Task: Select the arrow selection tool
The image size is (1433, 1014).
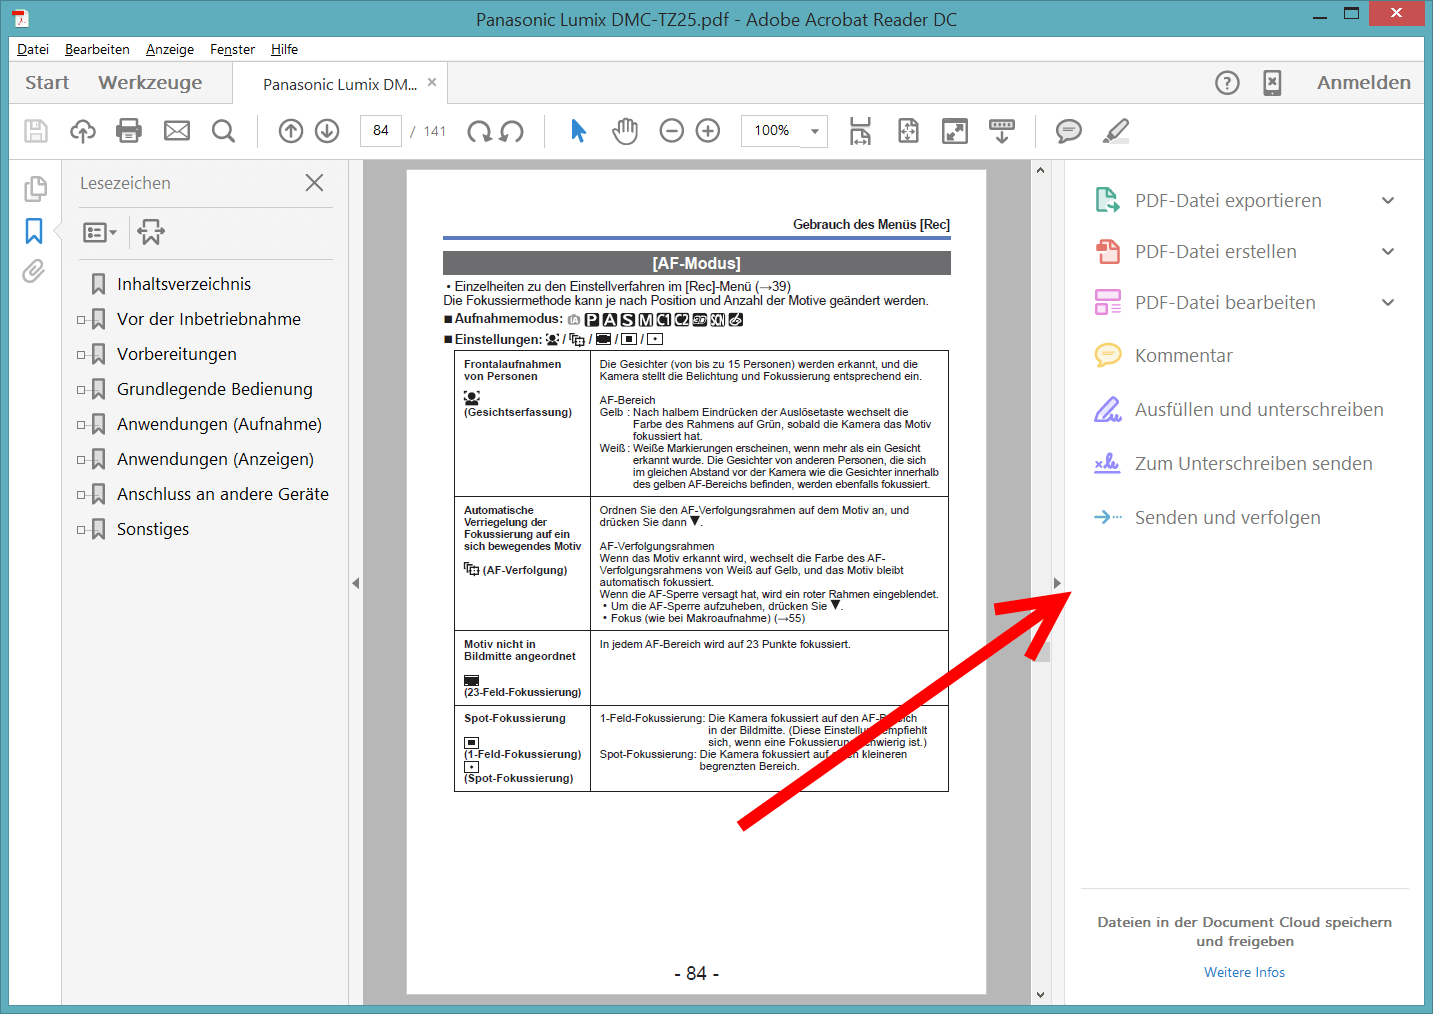Action: [x=578, y=131]
